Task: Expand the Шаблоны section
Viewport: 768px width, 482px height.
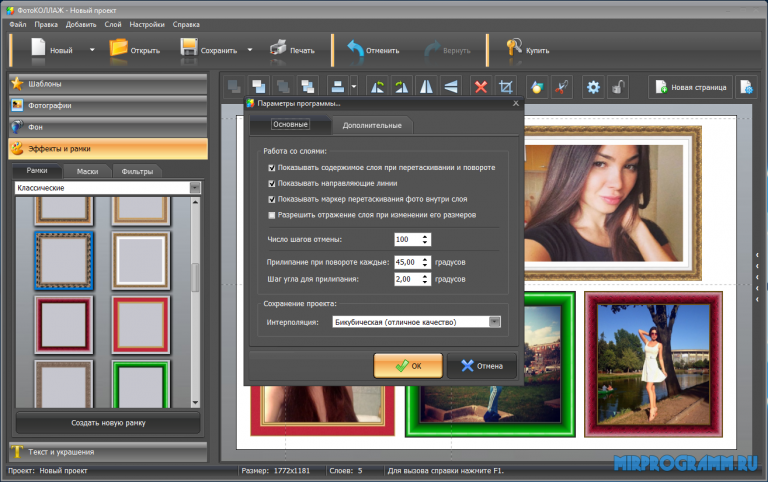Action: [x=108, y=84]
